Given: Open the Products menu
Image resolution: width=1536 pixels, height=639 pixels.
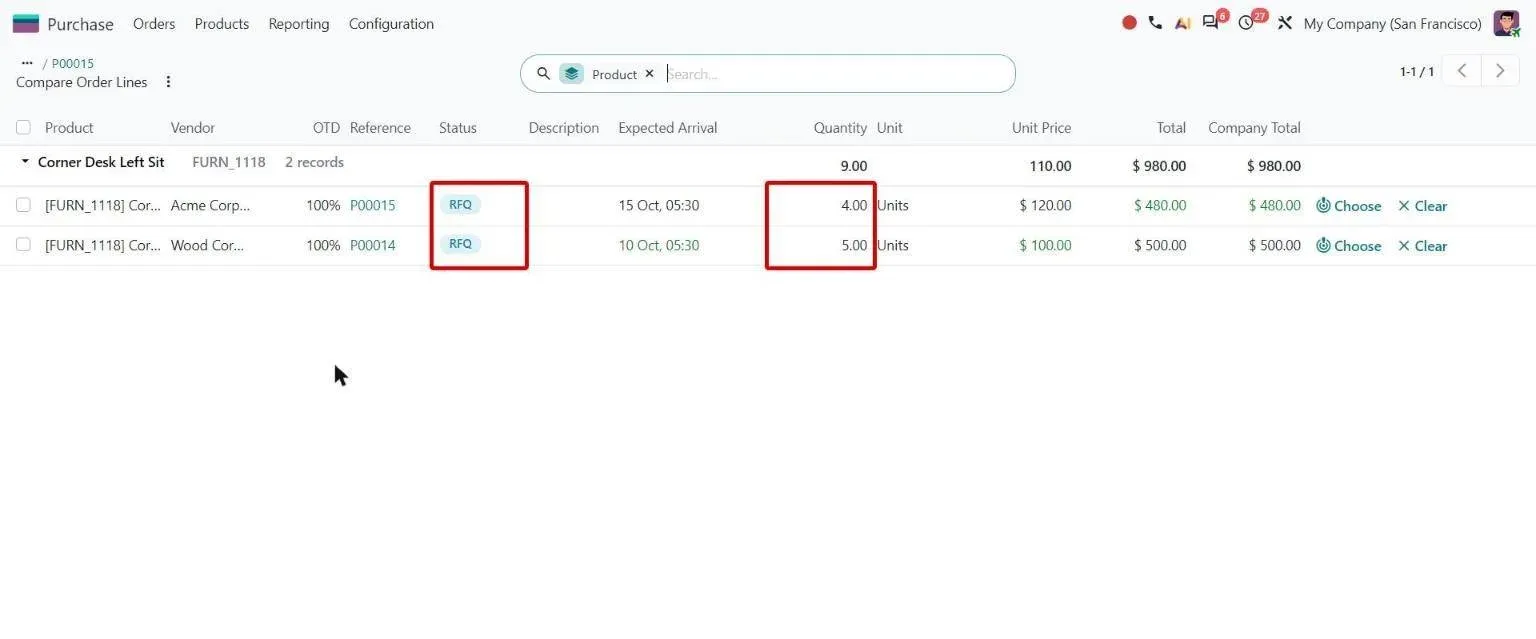Looking at the screenshot, I should pyautogui.click(x=222, y=24).
